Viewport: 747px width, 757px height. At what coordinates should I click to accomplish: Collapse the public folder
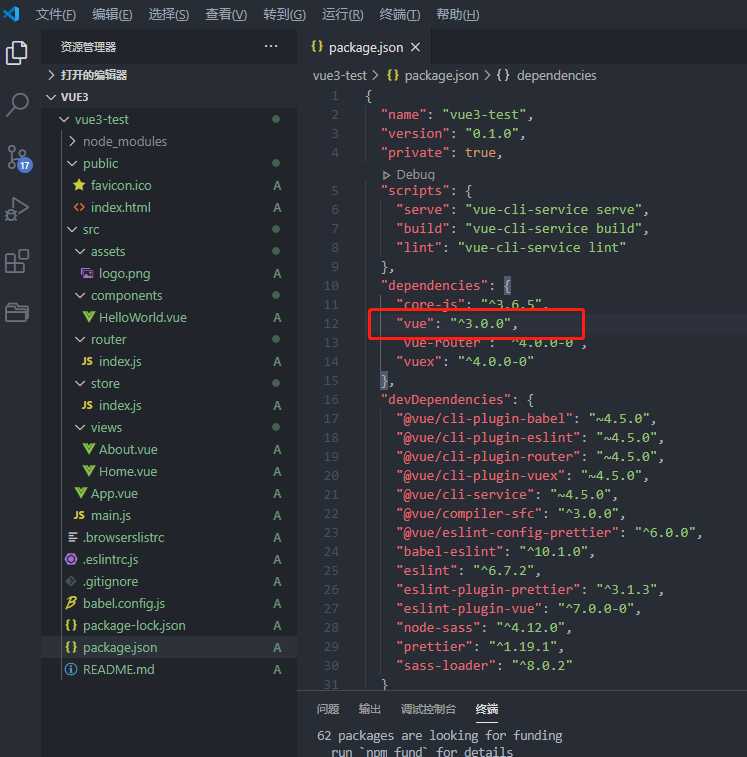[x=72, y=164]
